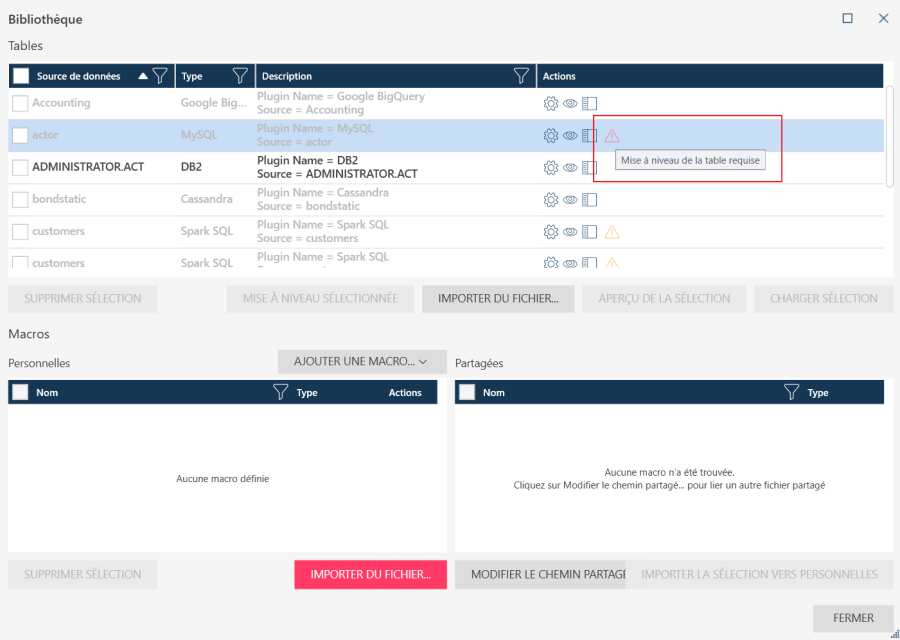
Task: Close the library with Fermer
Action: coord(853,618)
